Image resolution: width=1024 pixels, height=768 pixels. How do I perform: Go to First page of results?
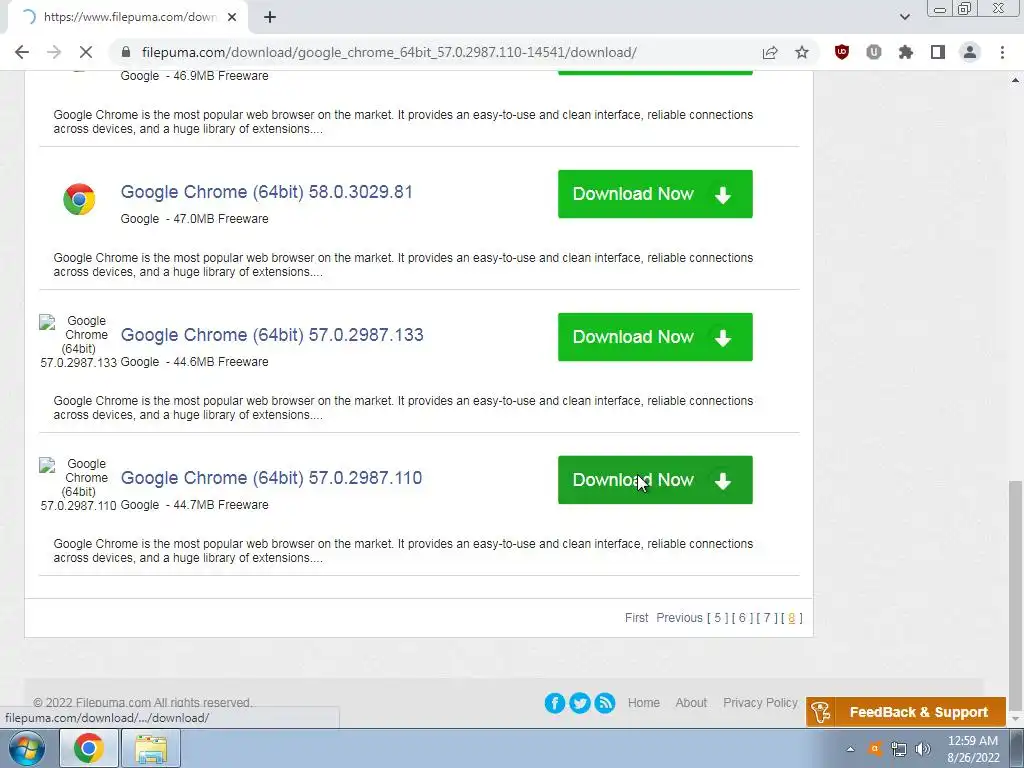(x=636, y=618)
